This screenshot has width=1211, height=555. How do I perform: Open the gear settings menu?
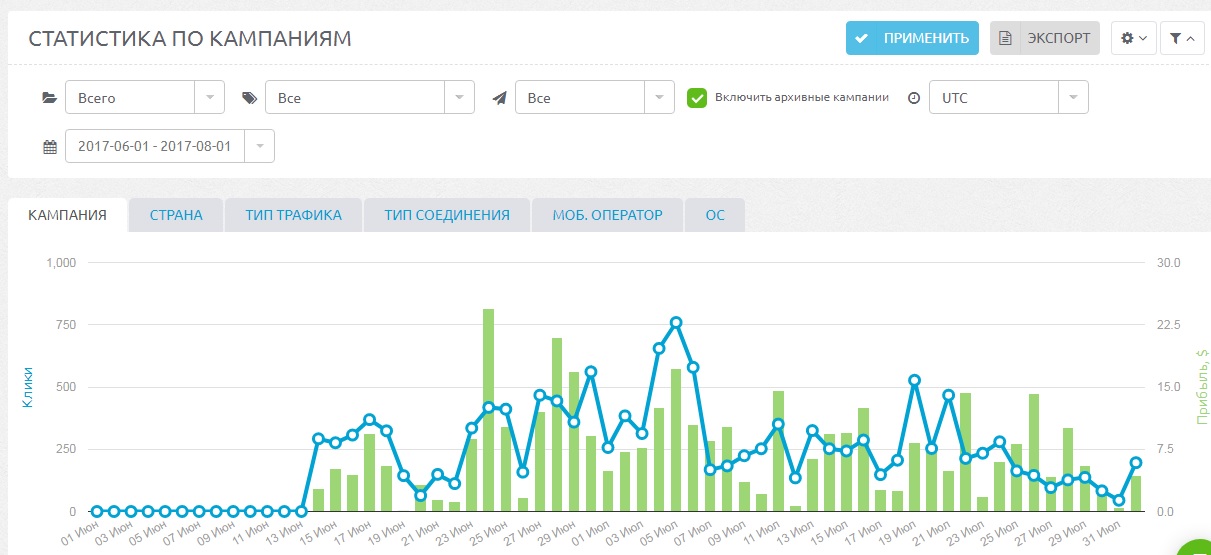click(x=1133, y=38)
